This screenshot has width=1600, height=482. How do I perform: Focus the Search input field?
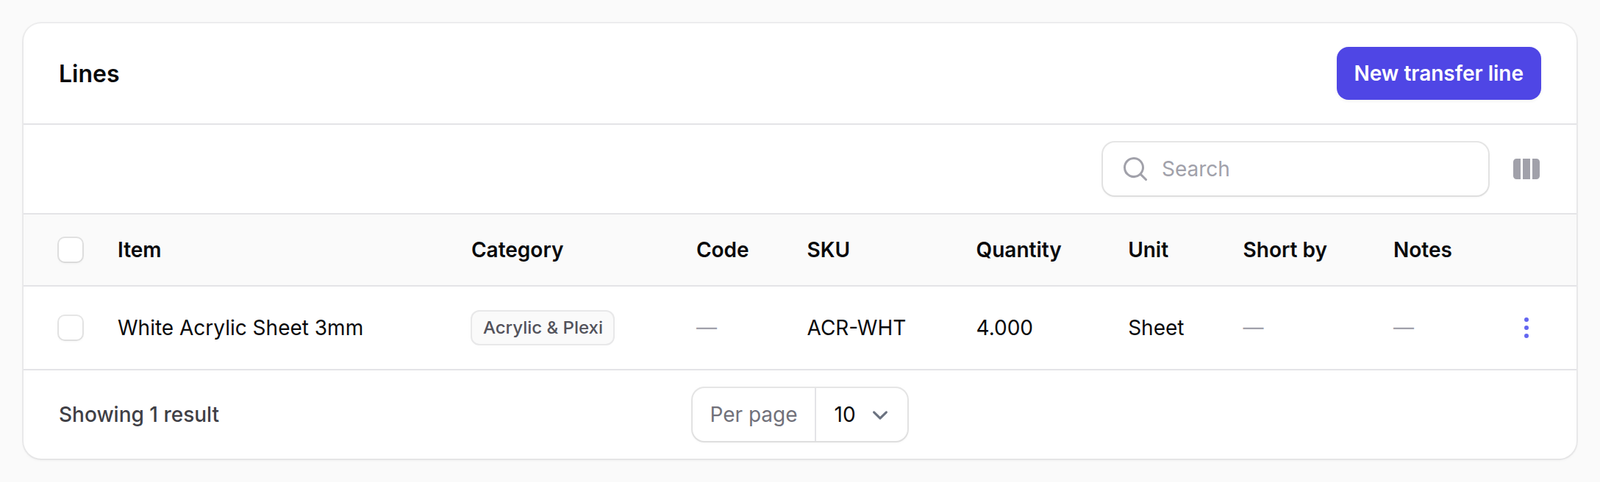point(1295,169)
